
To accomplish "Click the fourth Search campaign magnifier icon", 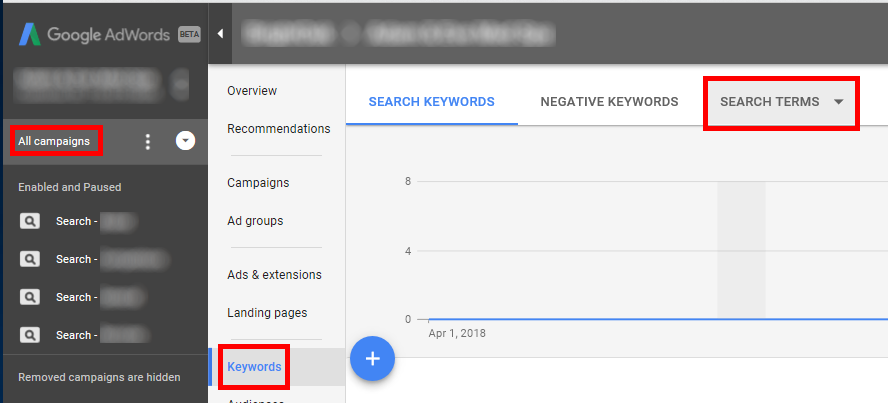I will [30, 335].
